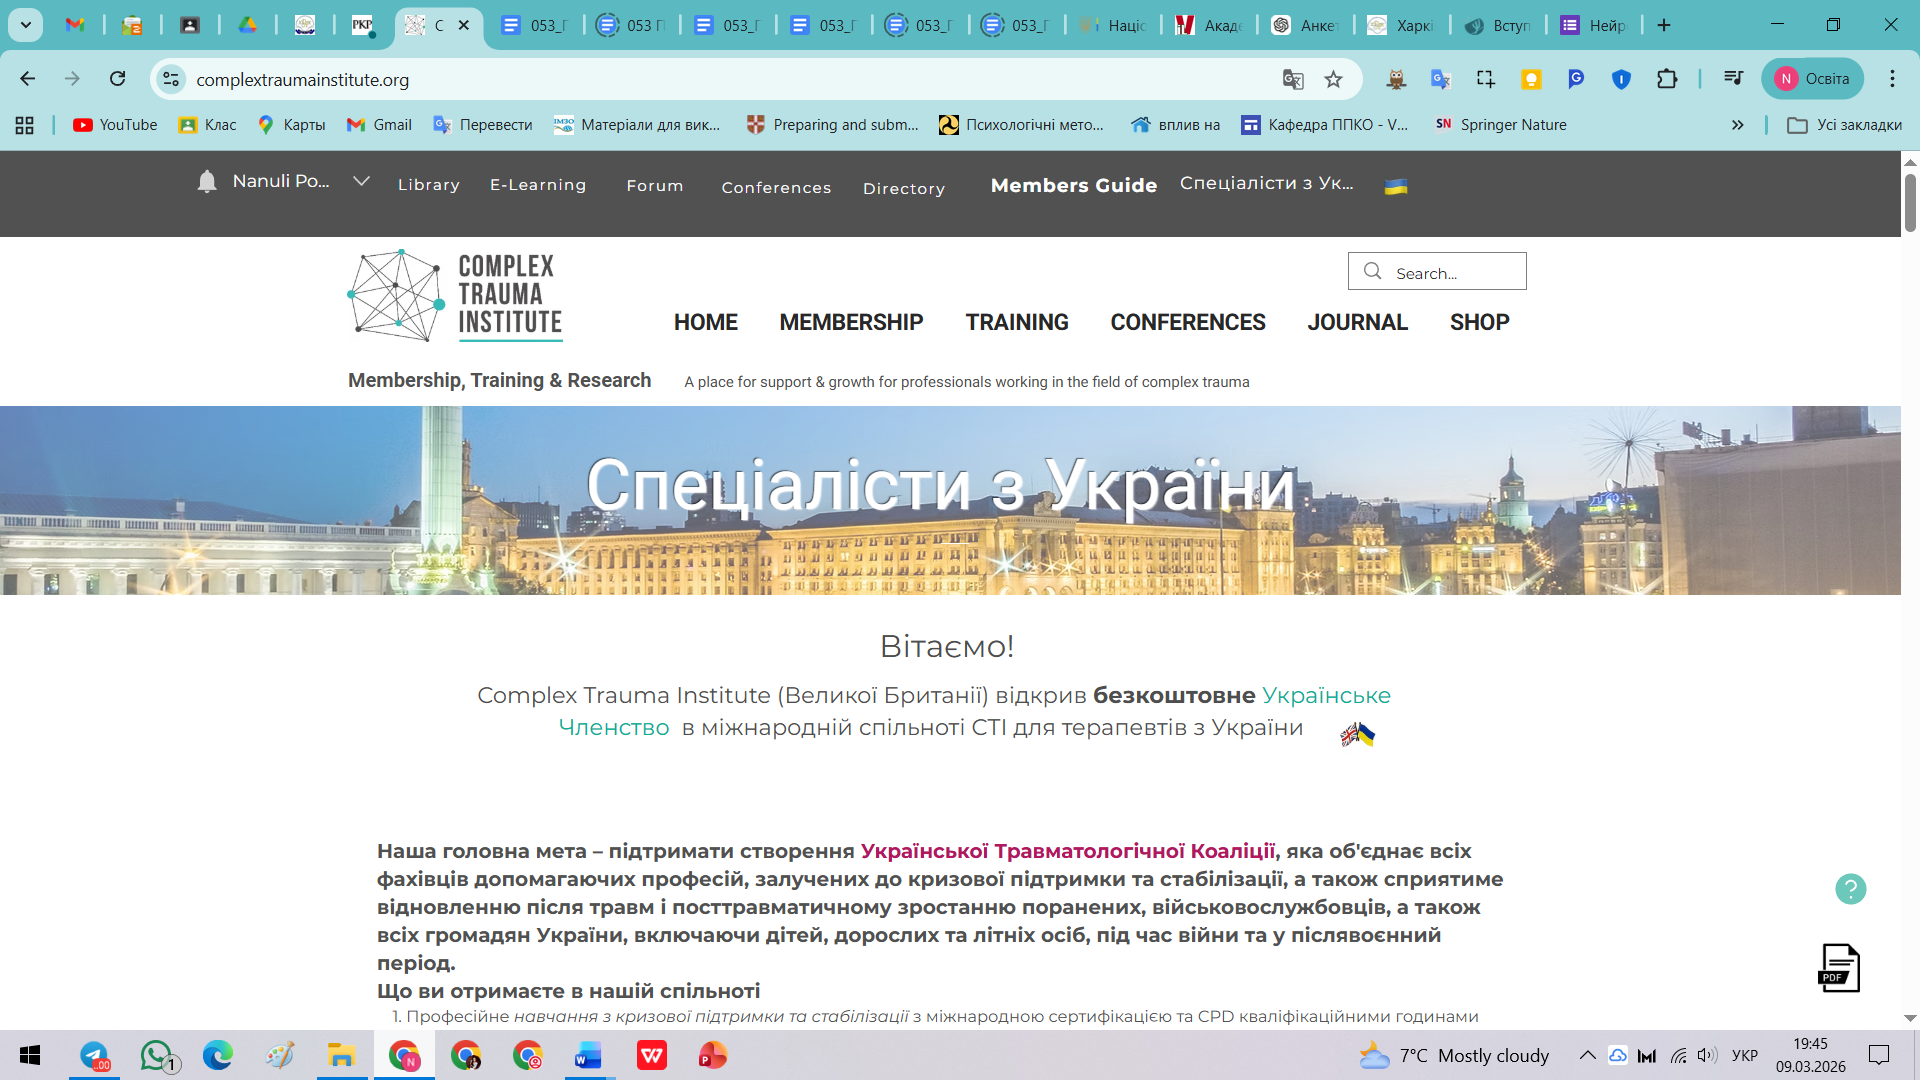
Task: Expand hidden bookmarks double-chevron
Action: [1738, 125]
